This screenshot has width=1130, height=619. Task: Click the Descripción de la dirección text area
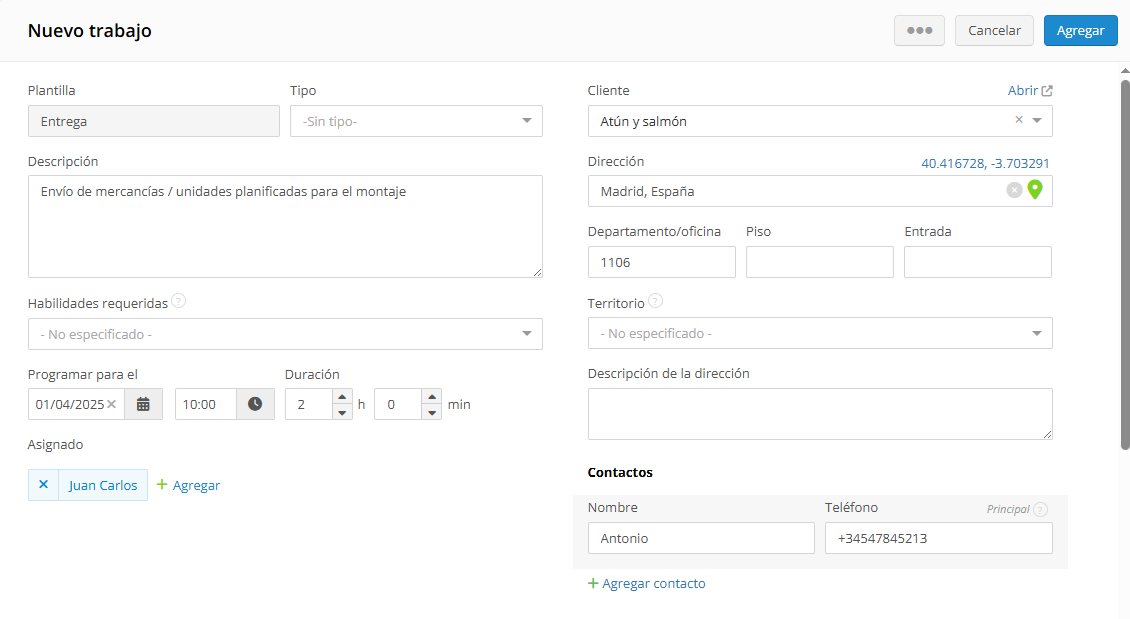pos(820,414)
